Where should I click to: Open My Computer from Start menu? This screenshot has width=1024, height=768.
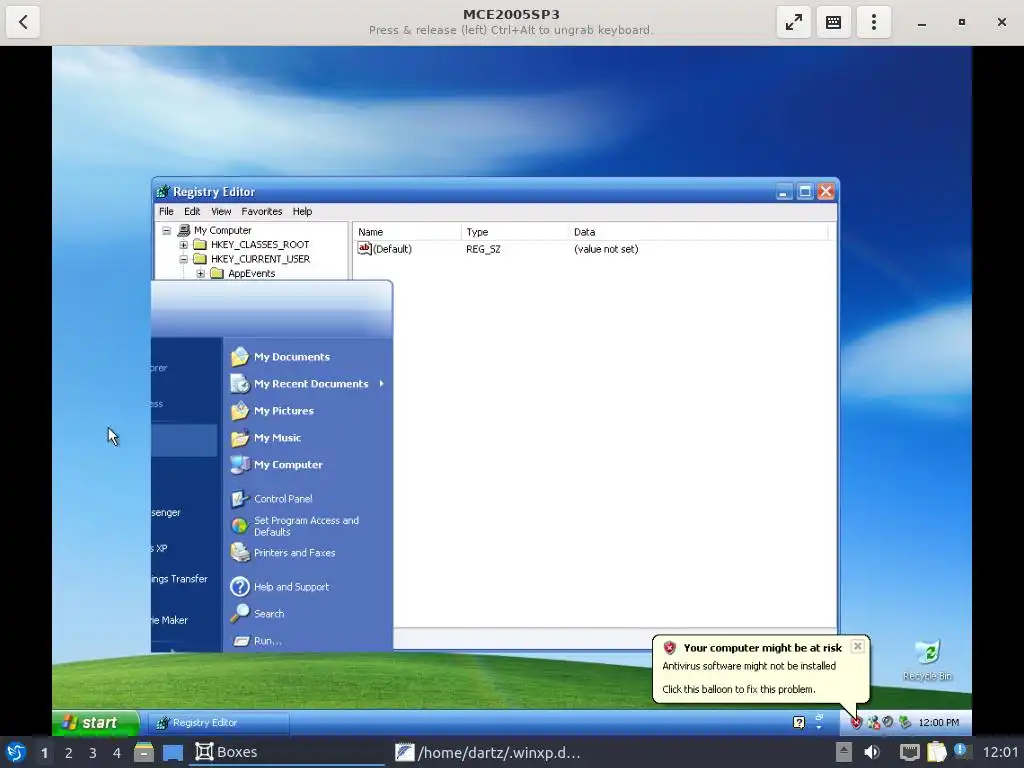tap(277, 464)
